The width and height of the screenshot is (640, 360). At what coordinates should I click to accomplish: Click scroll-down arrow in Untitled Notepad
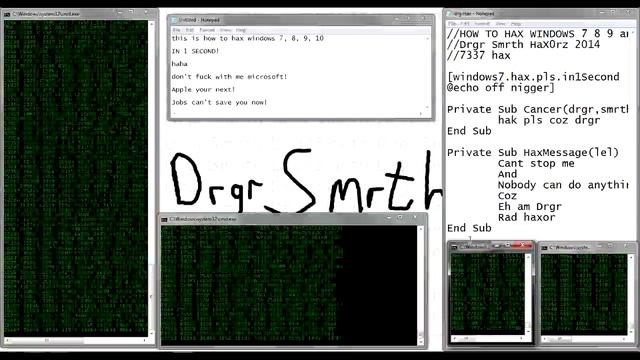pos(427,107)
